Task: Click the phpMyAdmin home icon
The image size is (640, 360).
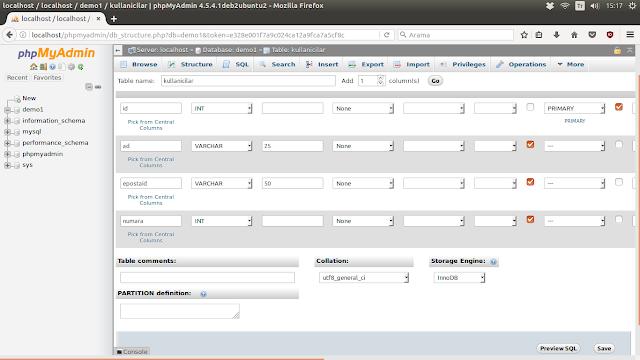Action: 33,67
